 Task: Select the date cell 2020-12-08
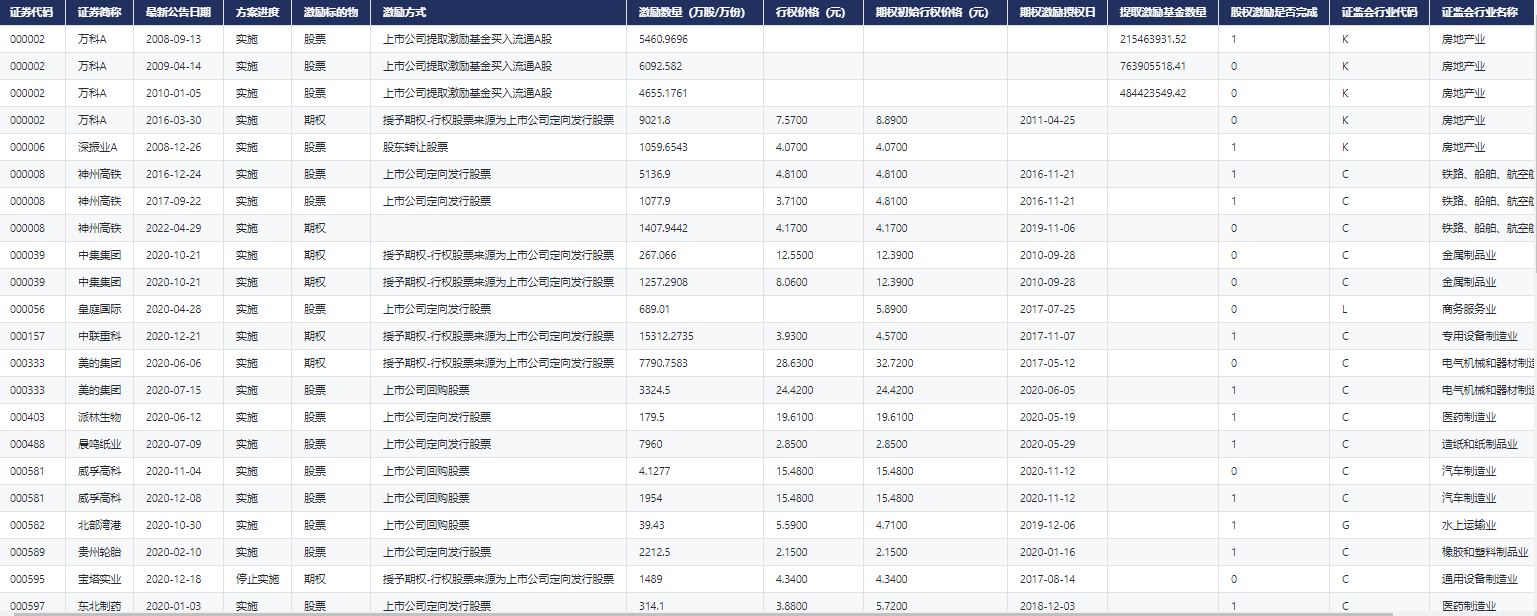point(173,498)
